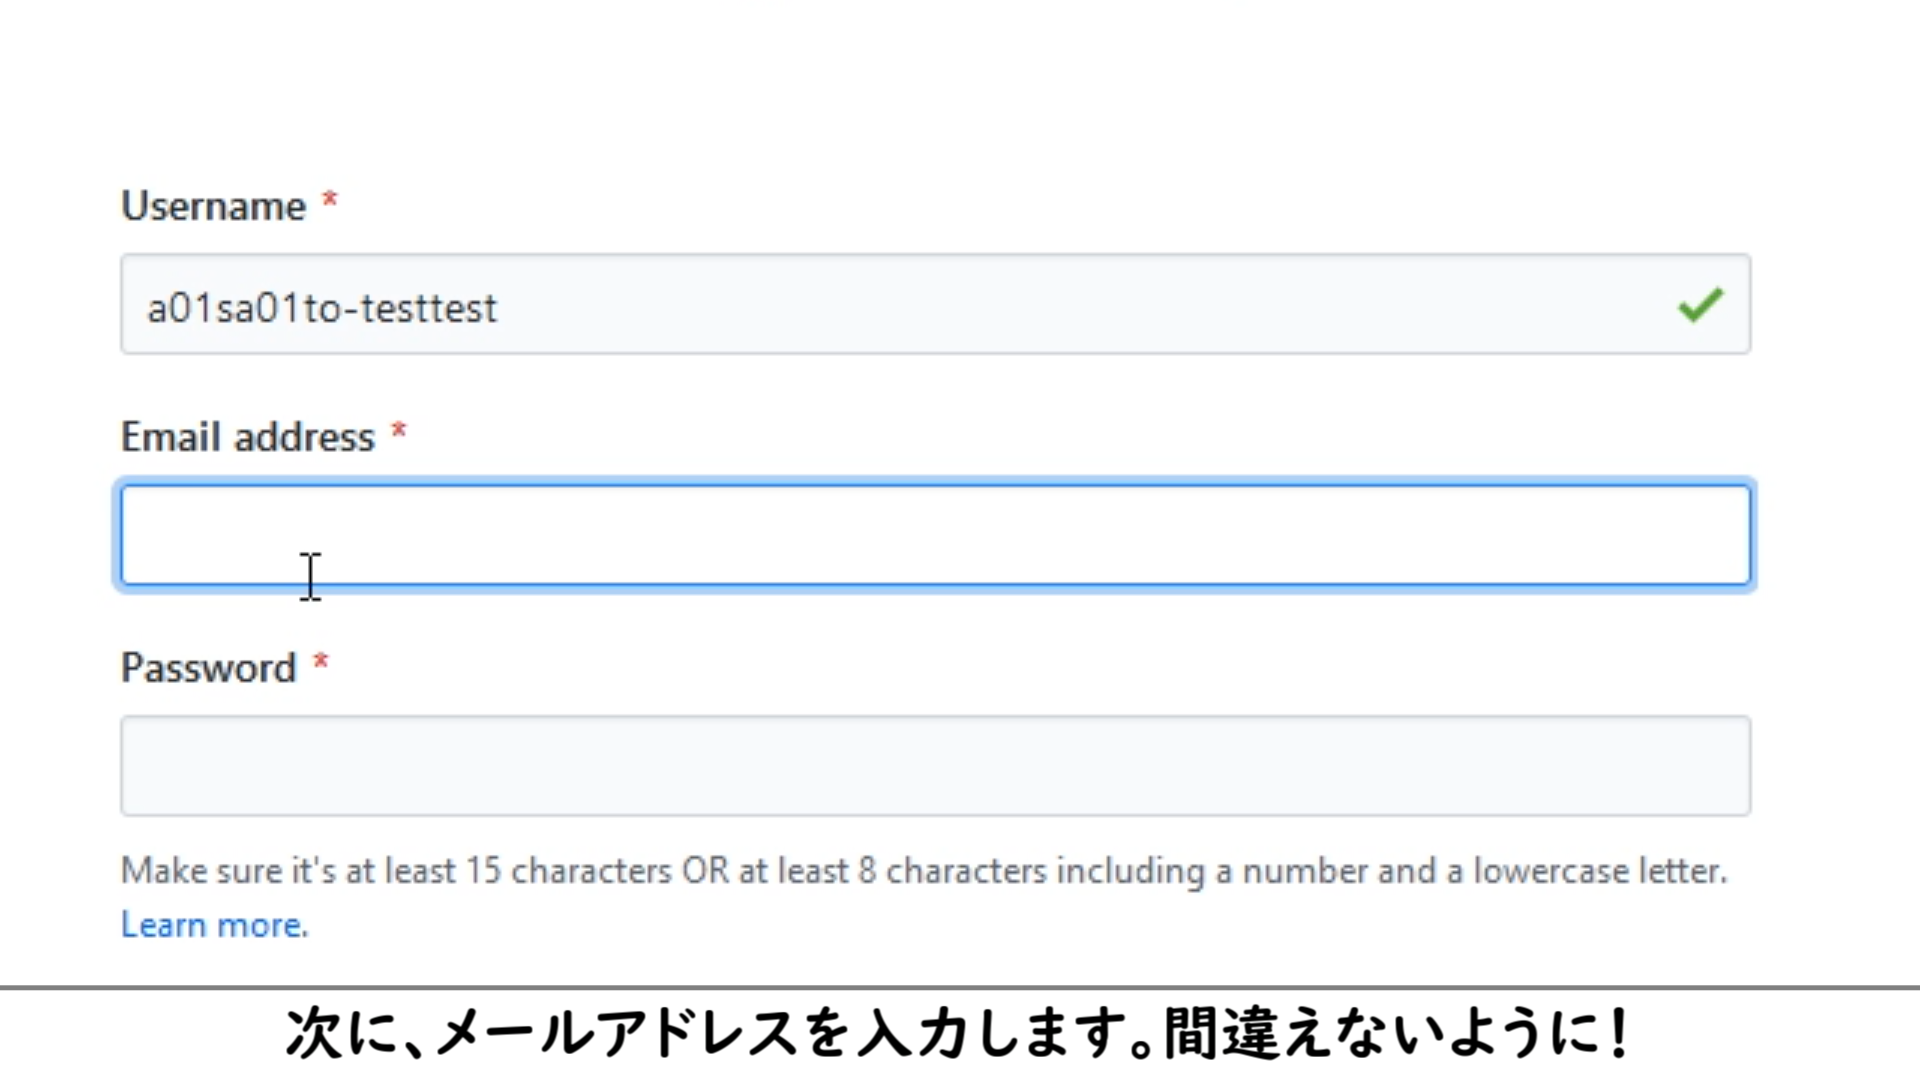The width and height of the screenshot is (1920, 1080).
Task: Click '8 characters including' hint phrase
Action: pyautogui.click(x=1030, y=871)
